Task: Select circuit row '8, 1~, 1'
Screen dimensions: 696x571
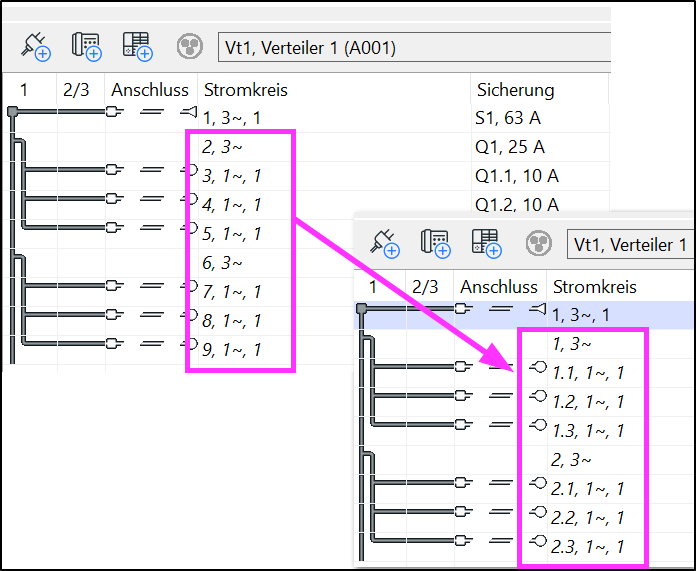Action: tap(232, 321)
